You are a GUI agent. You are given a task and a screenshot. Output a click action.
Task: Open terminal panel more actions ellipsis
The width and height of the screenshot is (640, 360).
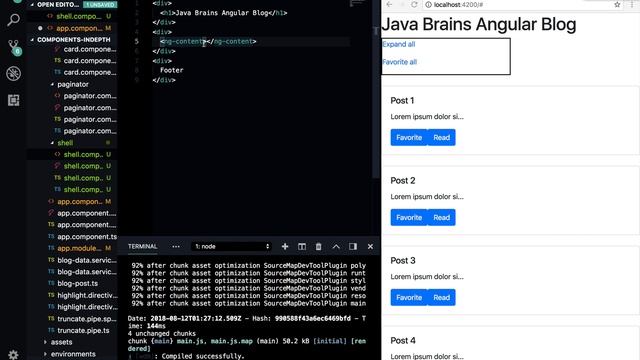tap(176, 247)
